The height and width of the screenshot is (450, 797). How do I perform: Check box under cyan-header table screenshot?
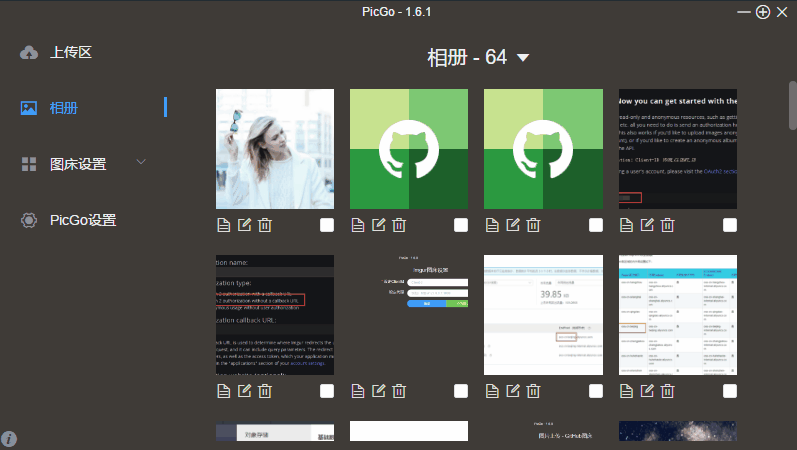pyautogui.click(x=730, y=391)
